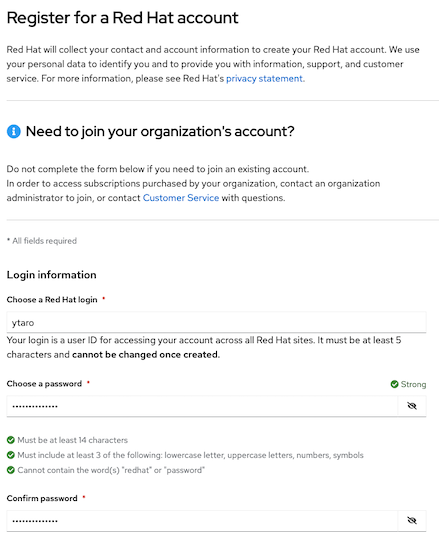Click the Choose a password label
The height and width of the screenshot is (542, 439).
pyautogui.click(x=44, y=384)
